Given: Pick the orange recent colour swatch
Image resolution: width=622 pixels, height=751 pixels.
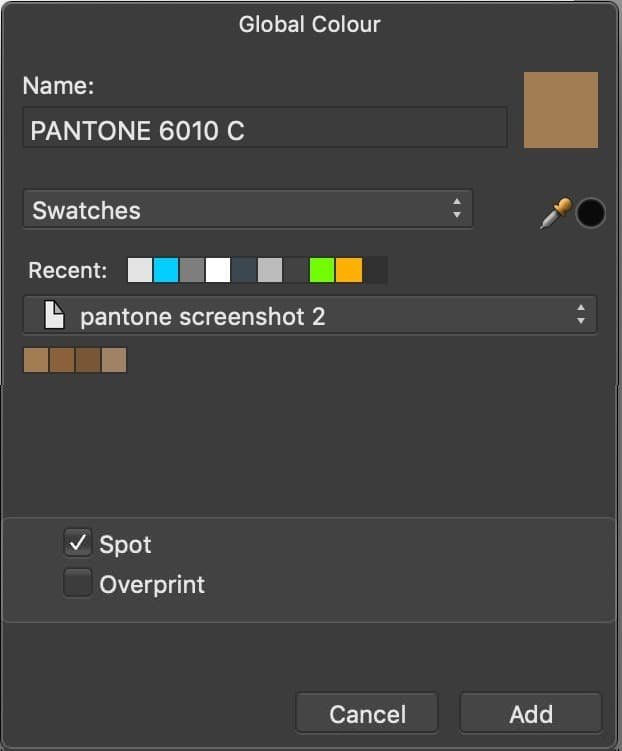Looking at the screenshot, I should point(349,270).
